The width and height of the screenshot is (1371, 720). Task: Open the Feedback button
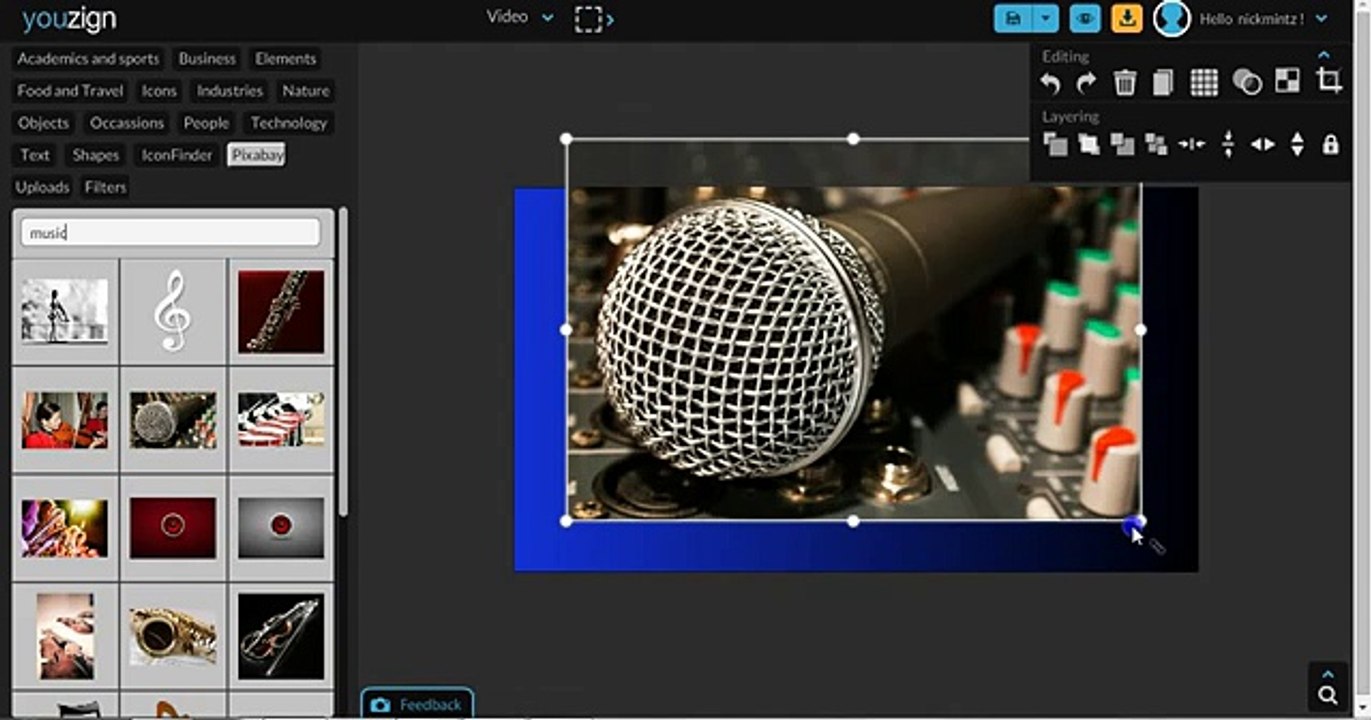pos(417,705)
